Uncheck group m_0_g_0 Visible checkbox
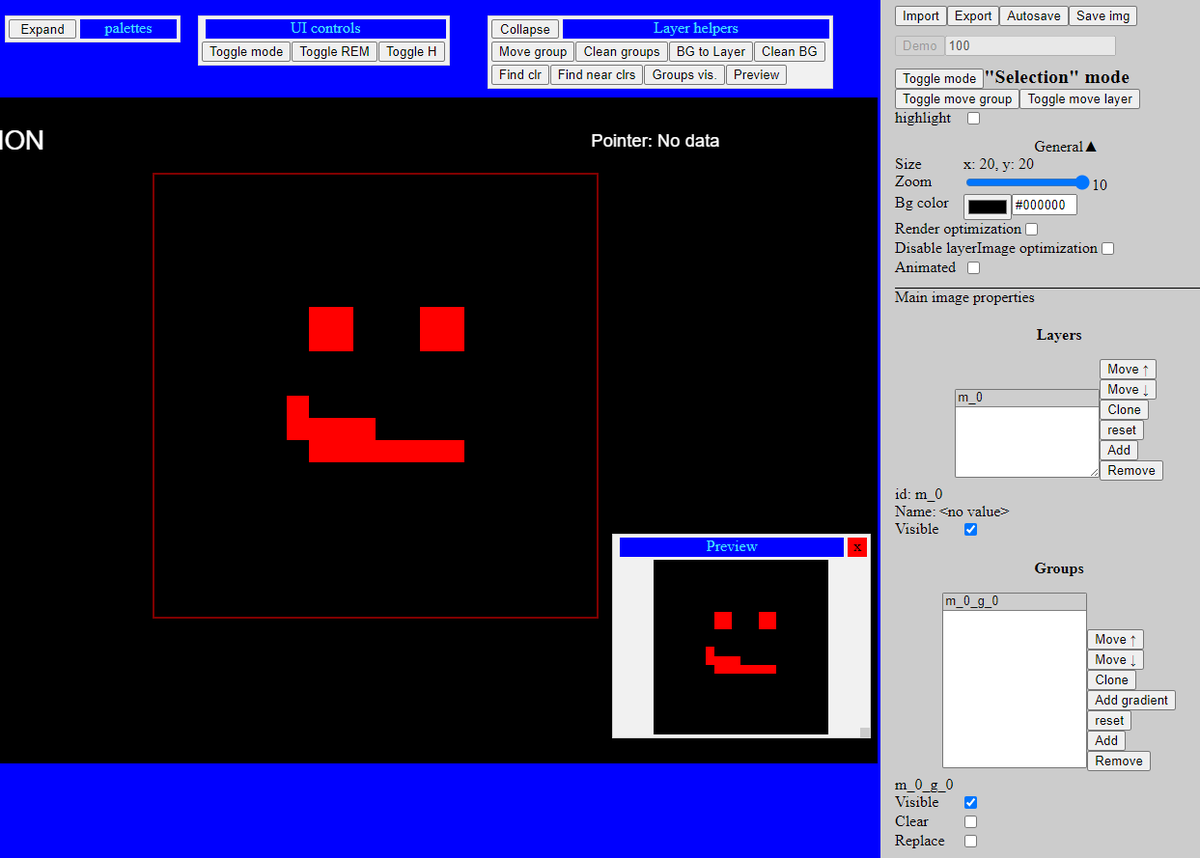1200x858 pixels. coord(970,802)
